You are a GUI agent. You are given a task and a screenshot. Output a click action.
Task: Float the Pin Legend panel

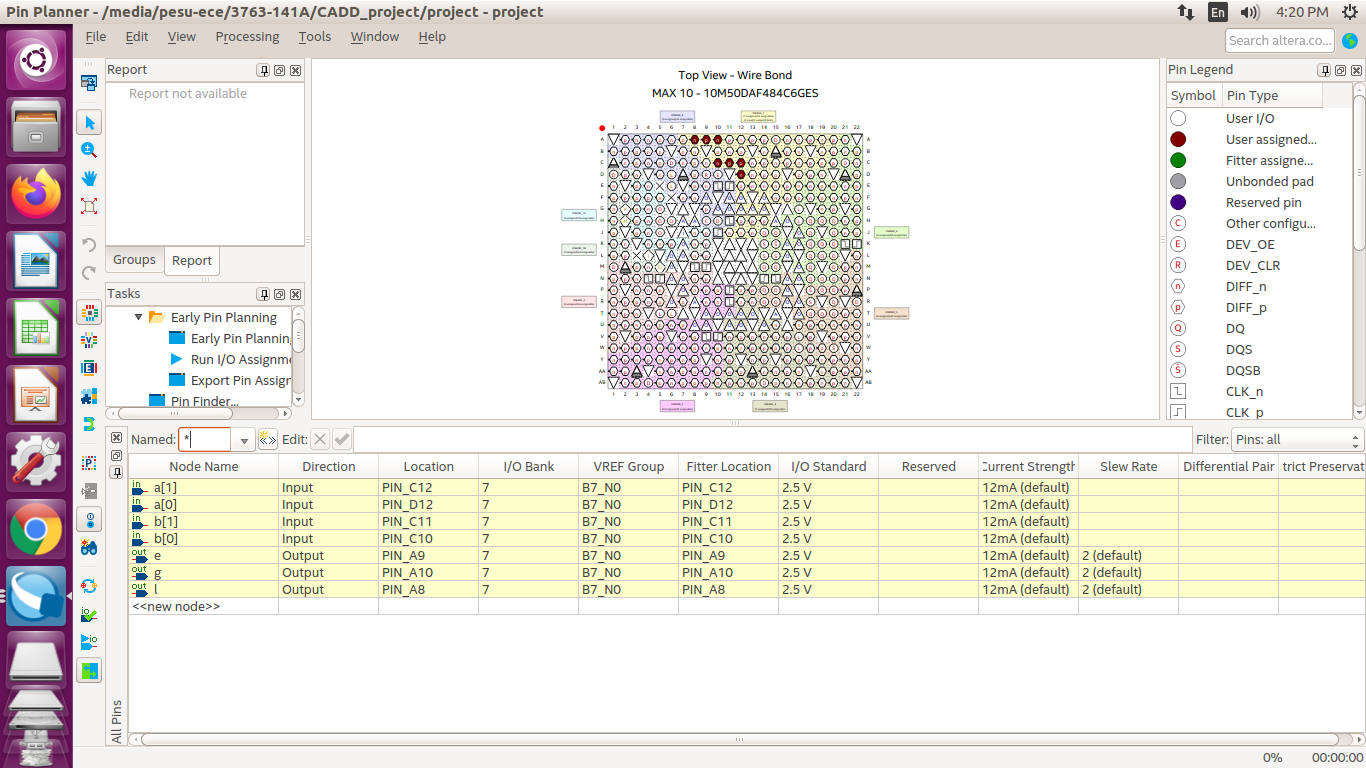[x=1340, y=70]
